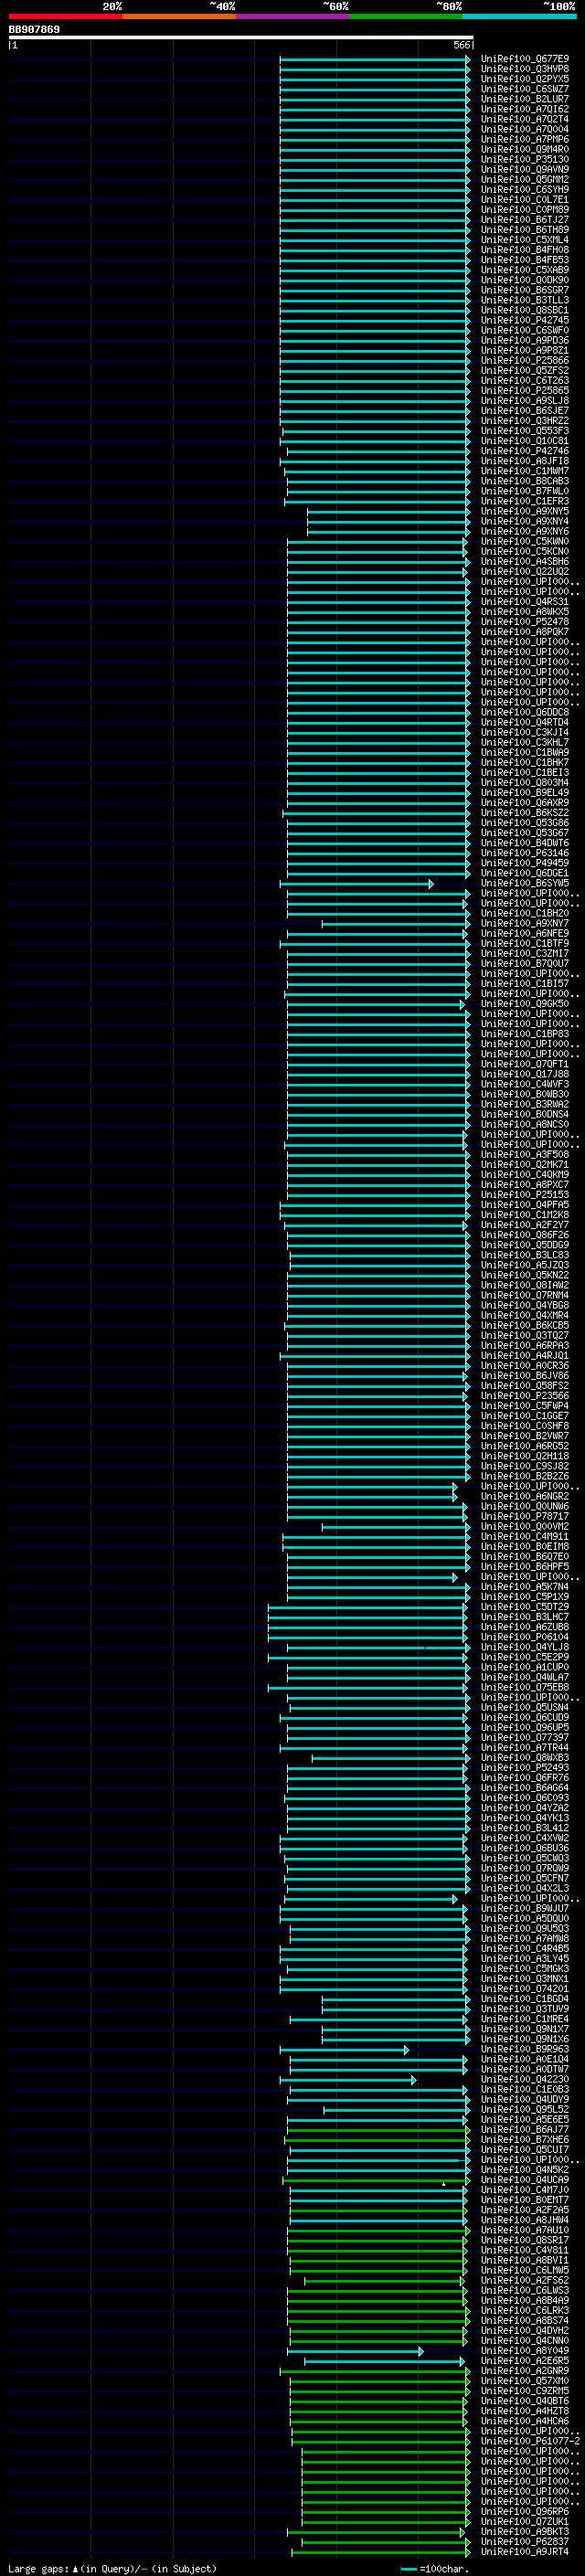The image size is (585, 2576).
Task: Open the UniRef100_B2LUR7 hit
Action: coord(525,99)
